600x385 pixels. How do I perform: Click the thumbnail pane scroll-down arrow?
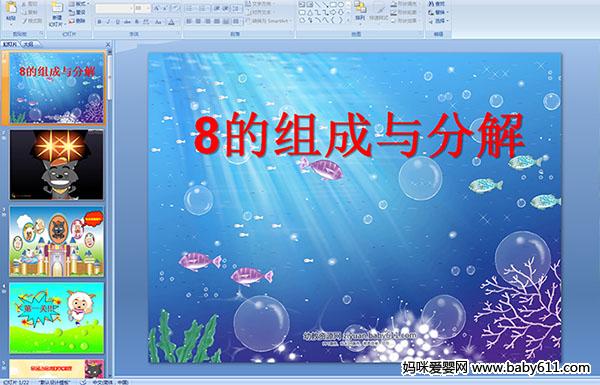pos(110,375)
